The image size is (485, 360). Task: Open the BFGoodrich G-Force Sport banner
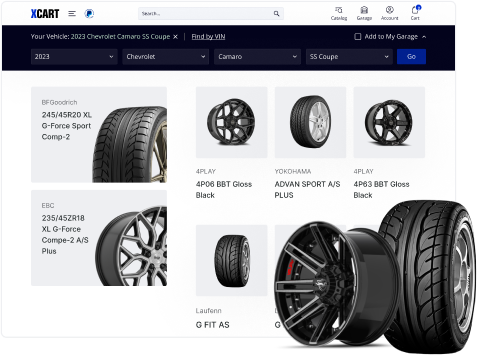pyautogui.click(x=99, y=135)
